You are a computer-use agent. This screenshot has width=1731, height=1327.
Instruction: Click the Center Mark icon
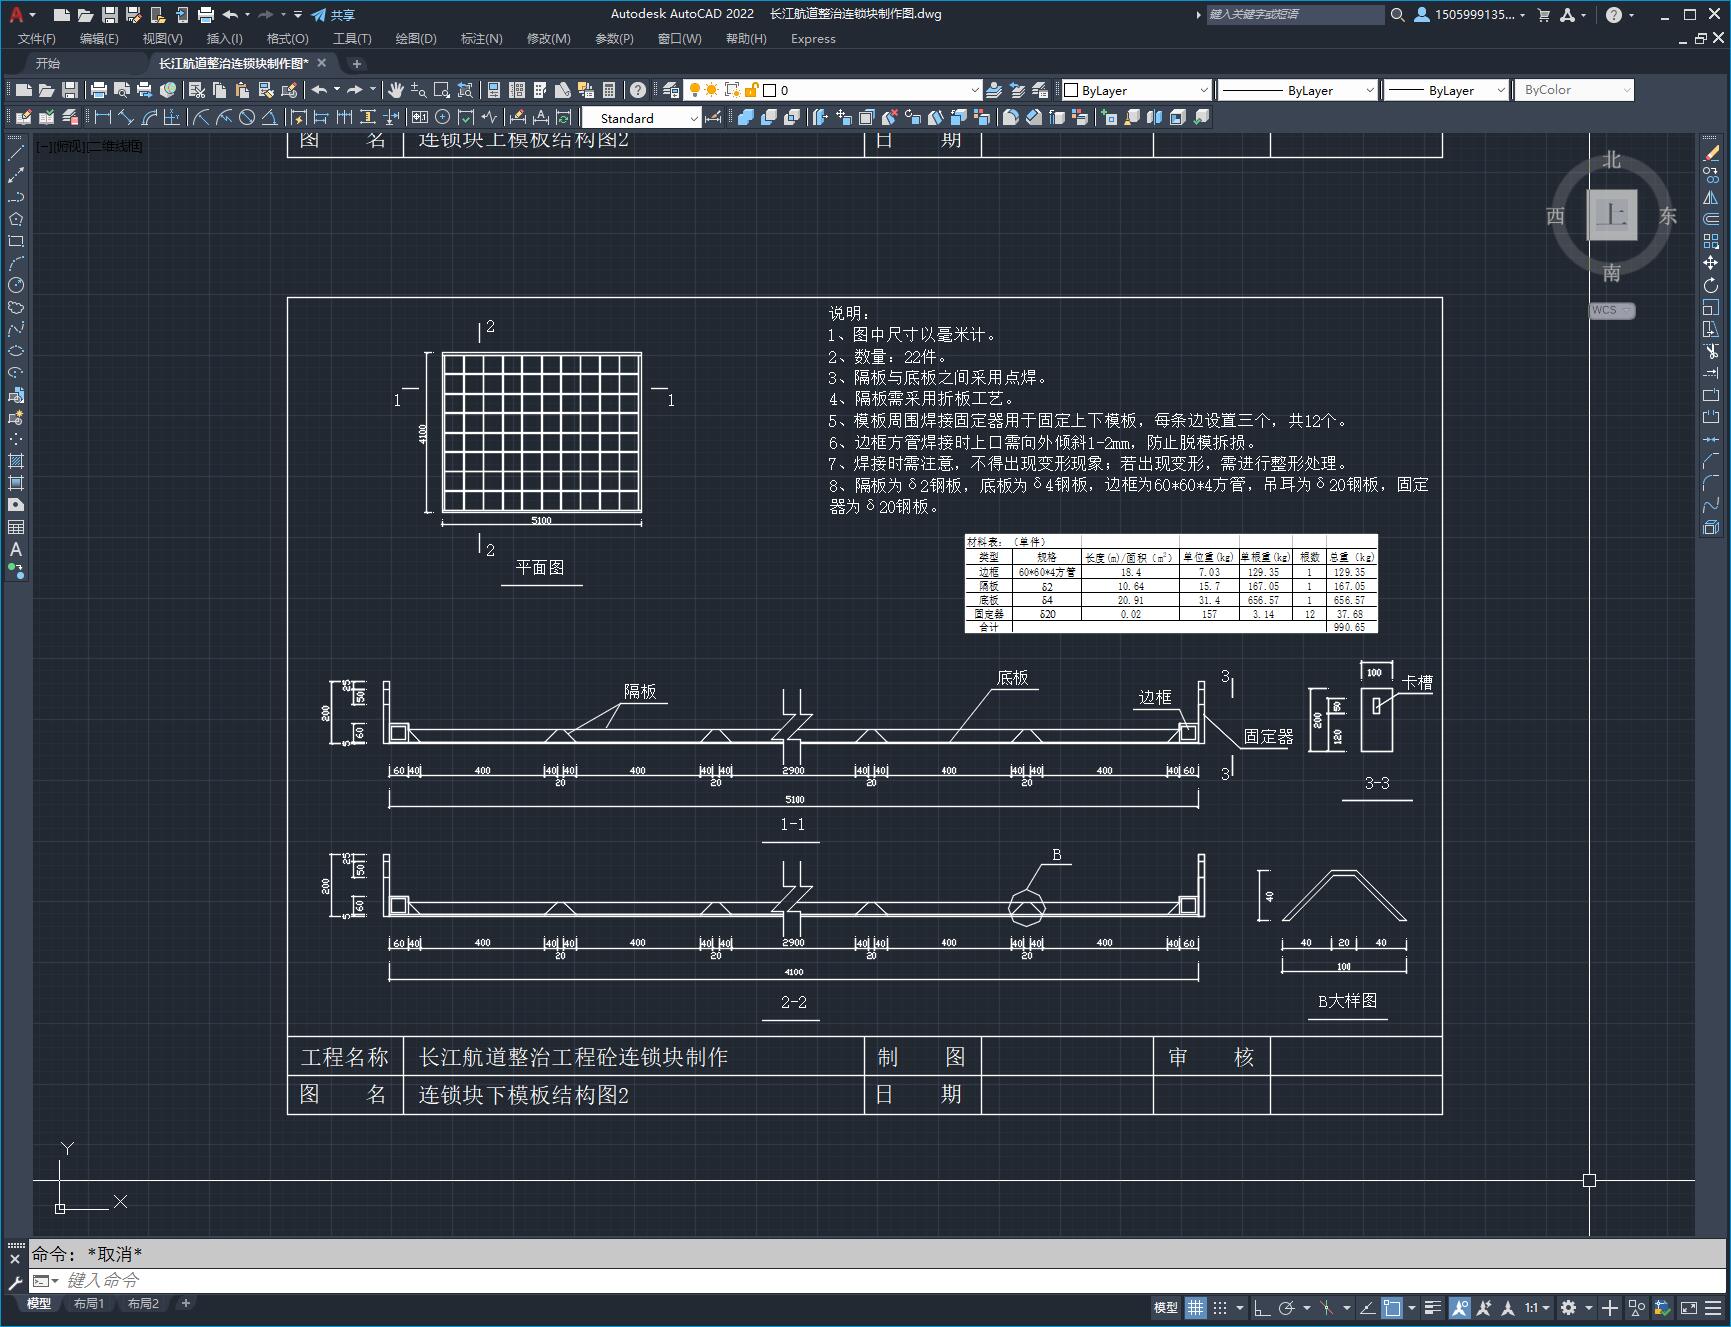point(442,118)
